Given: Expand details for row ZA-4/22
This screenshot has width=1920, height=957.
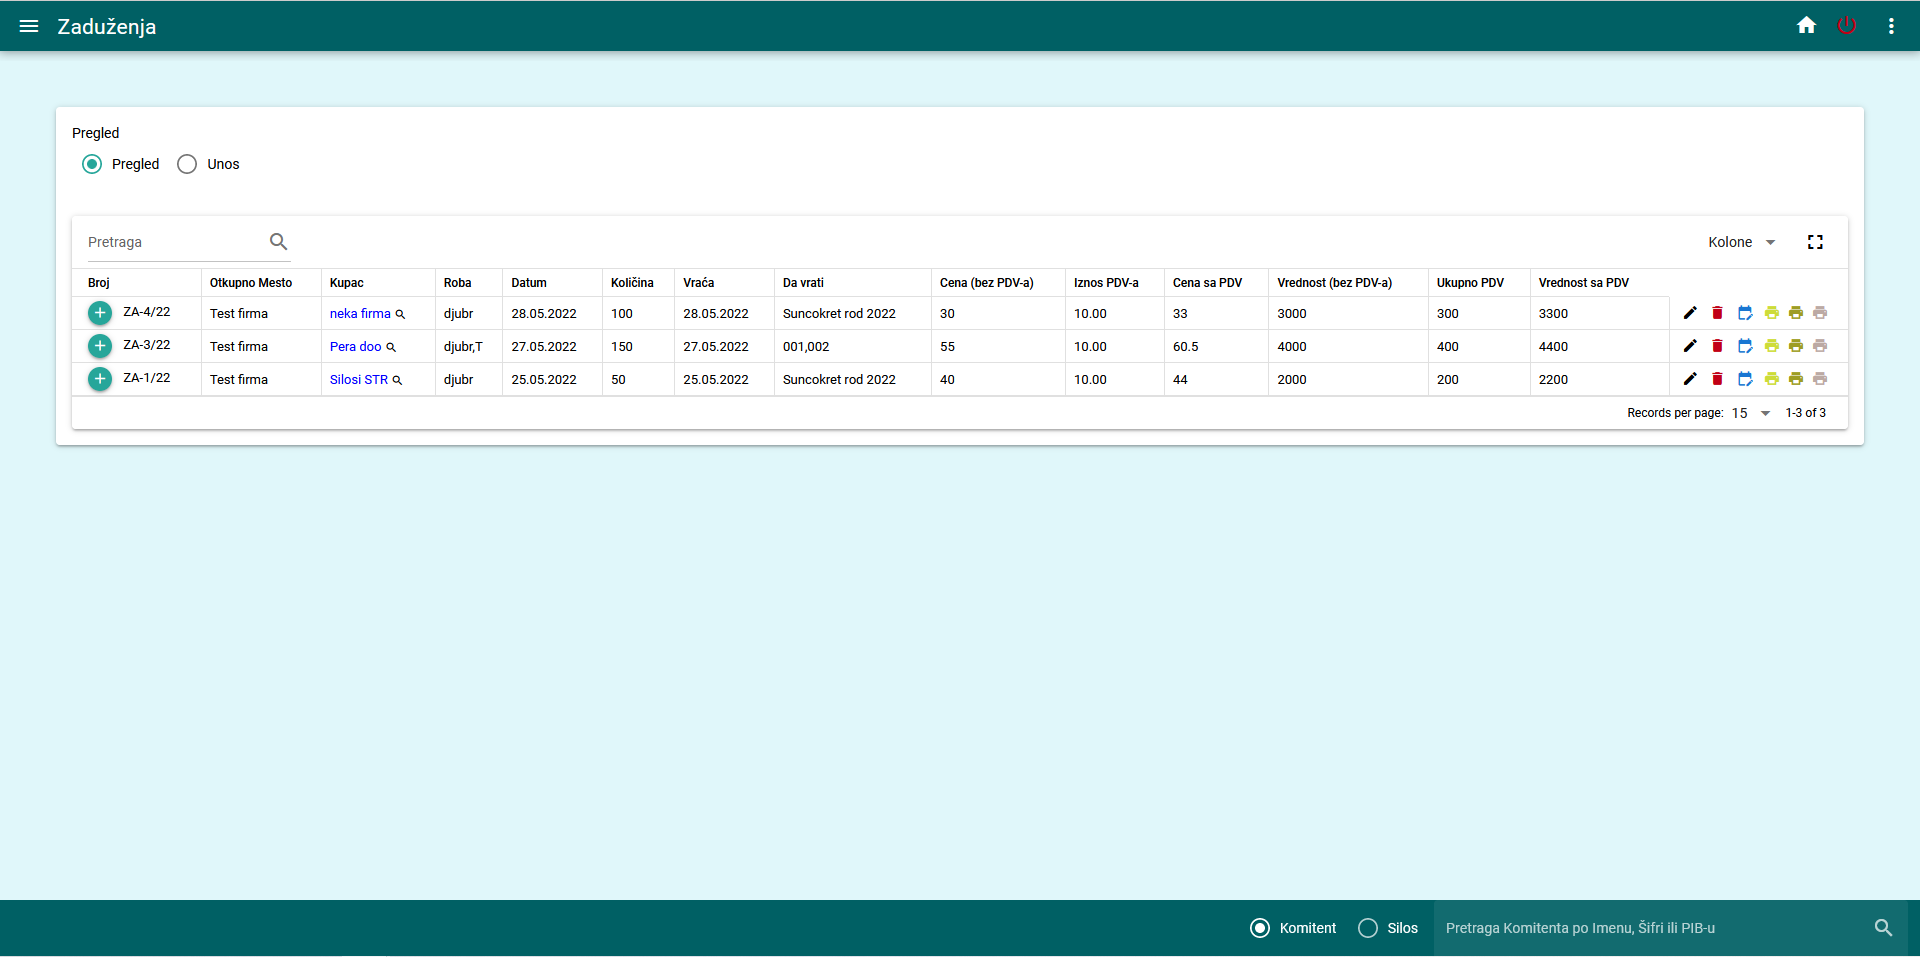Looking at the screenshot, I should coord(99,313).
